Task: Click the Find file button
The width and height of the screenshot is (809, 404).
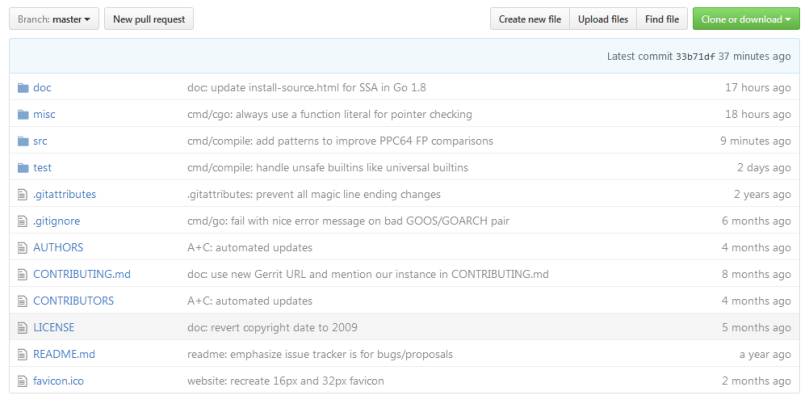Action: (662, 19)
